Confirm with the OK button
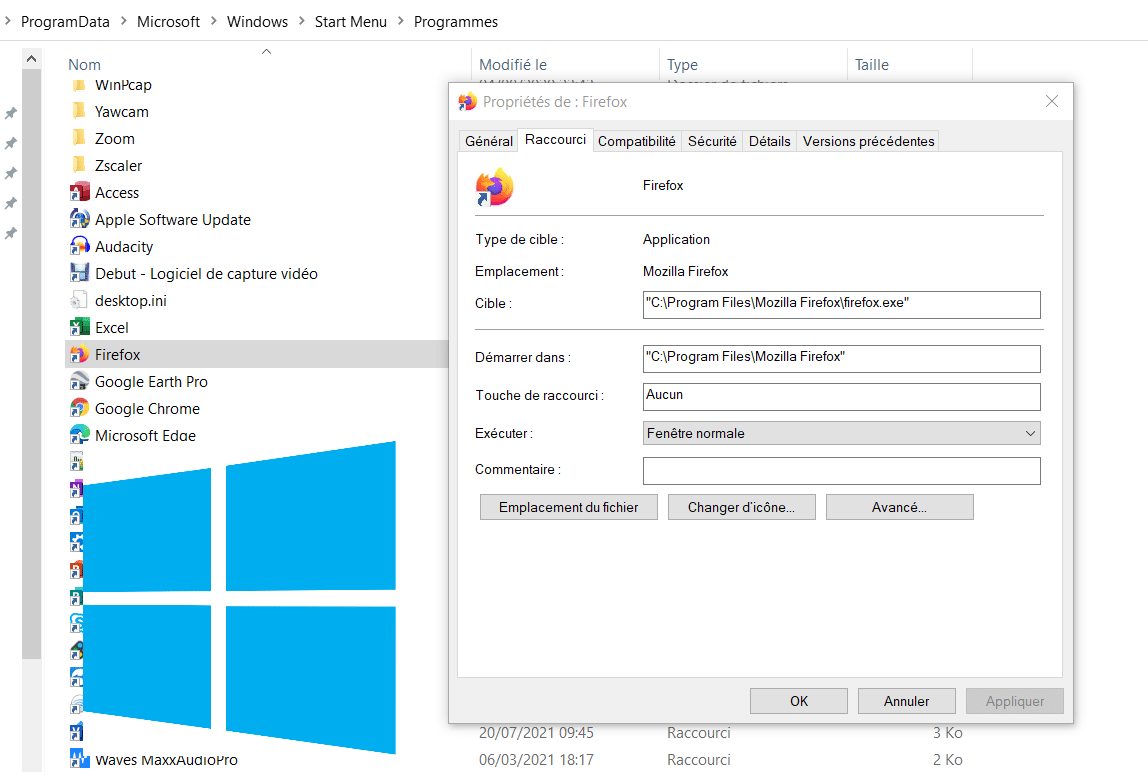 pos(799,701)
